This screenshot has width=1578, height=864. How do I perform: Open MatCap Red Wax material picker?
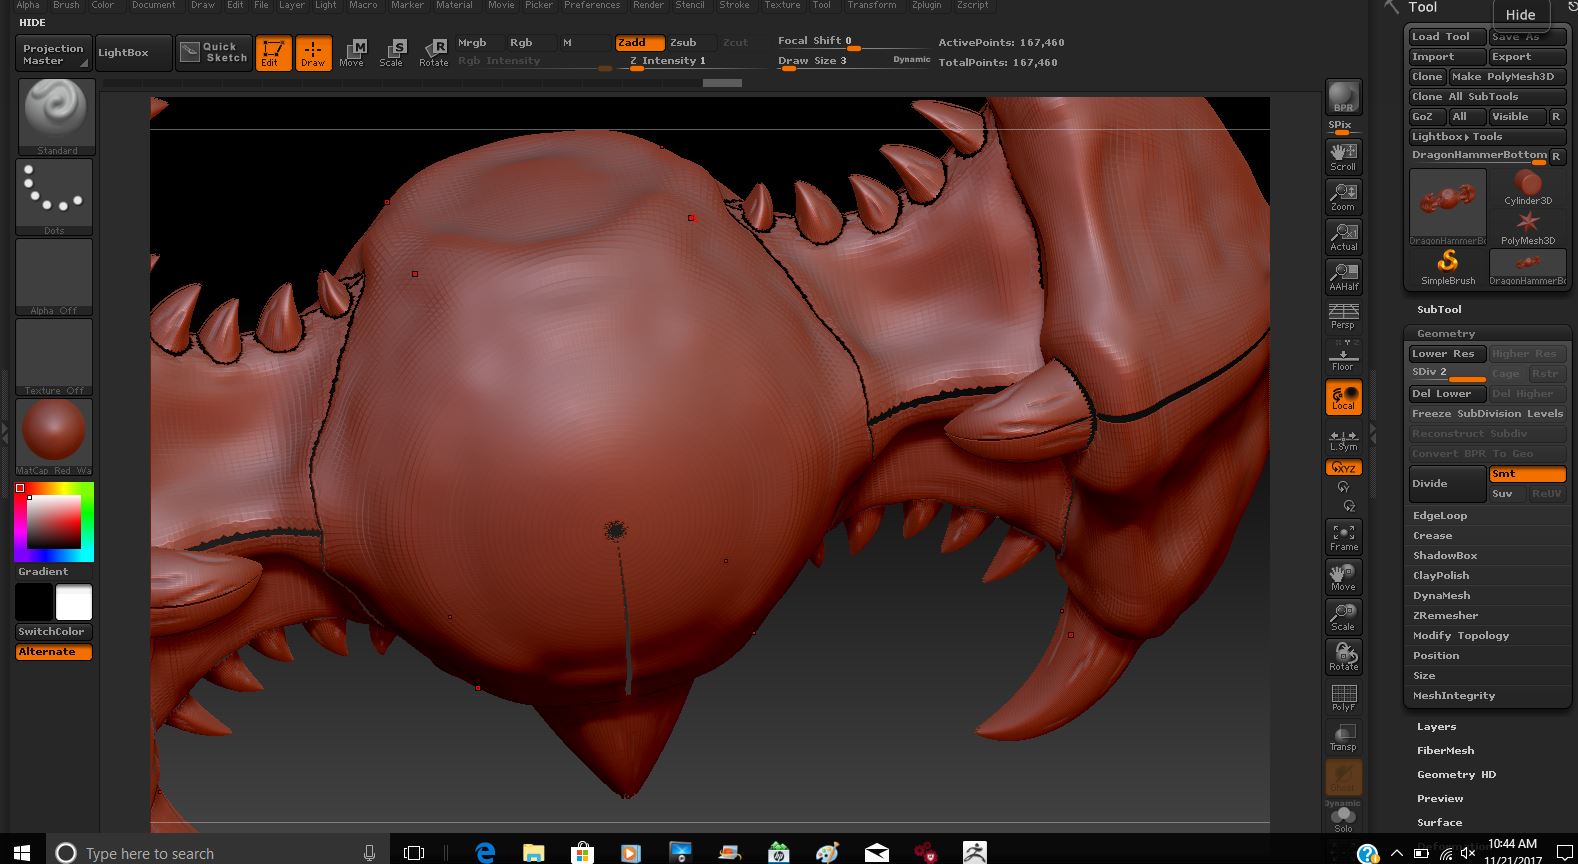(x=56, y=437)
